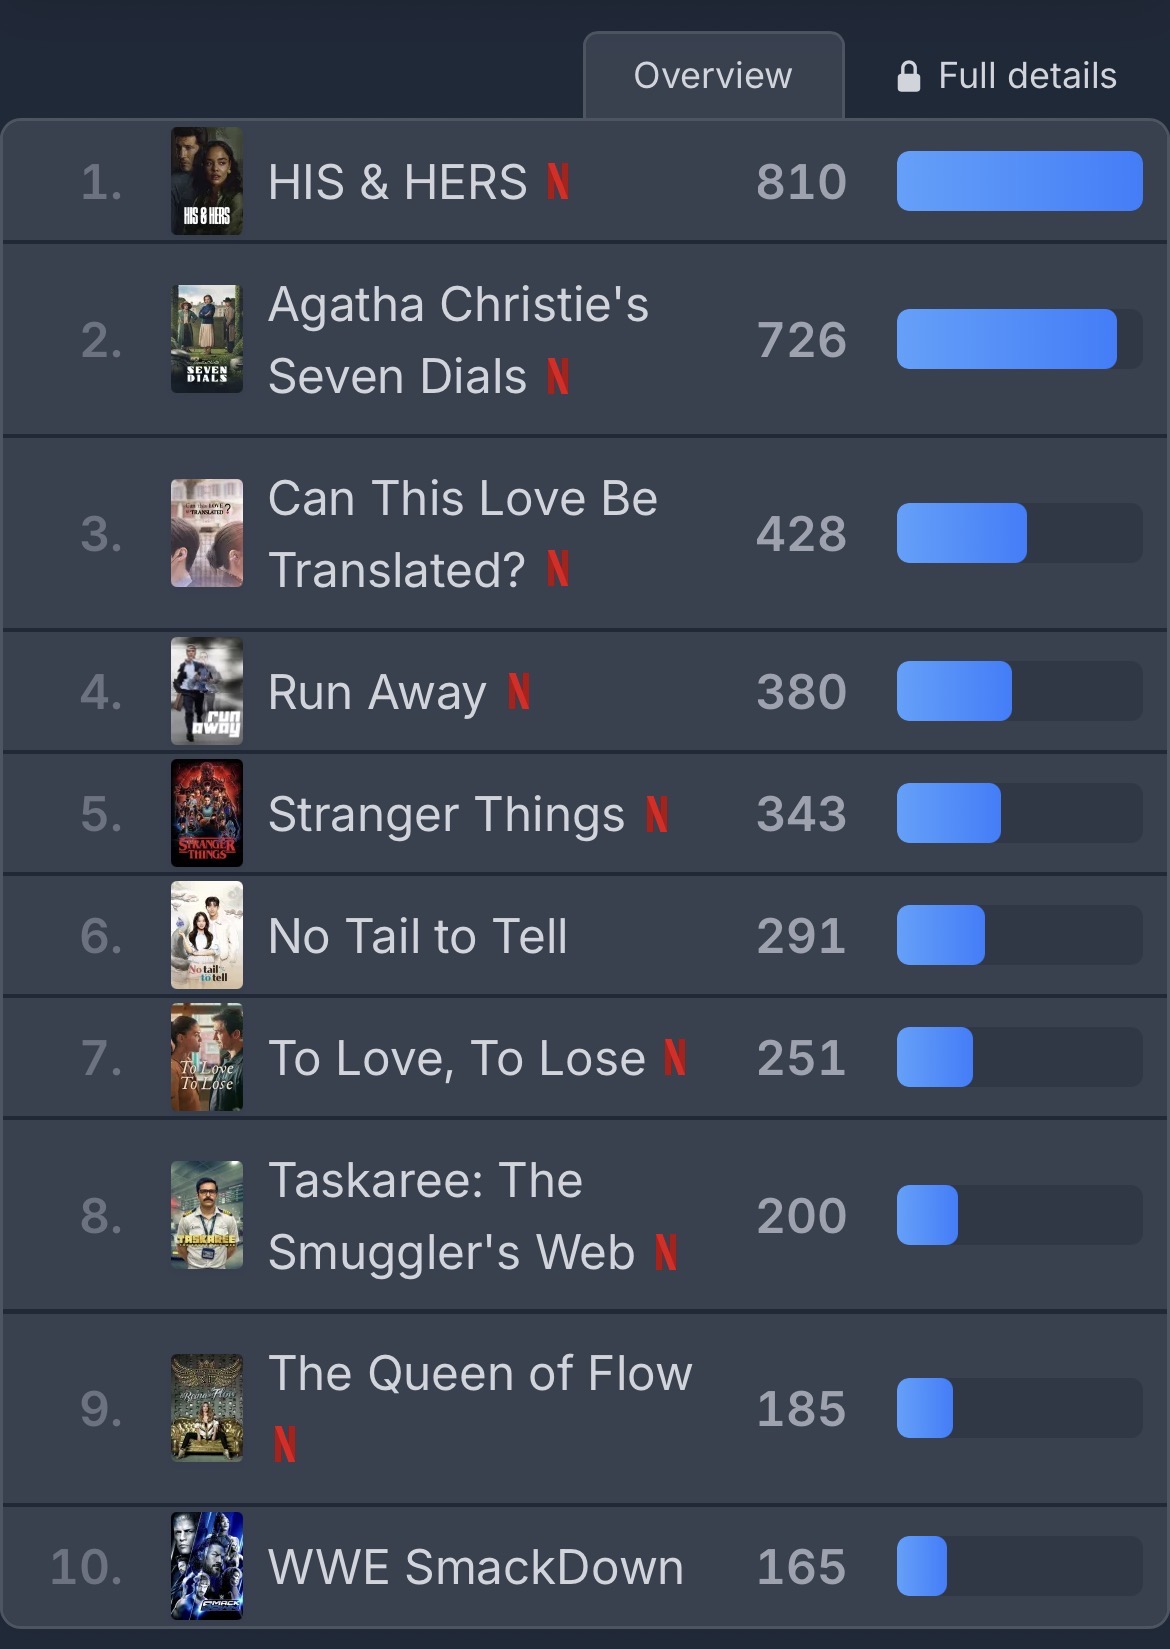Switch to the Overview tab
This screenshot has width=1170, height=1649.
pyautogui.click(x=713, y=76)
